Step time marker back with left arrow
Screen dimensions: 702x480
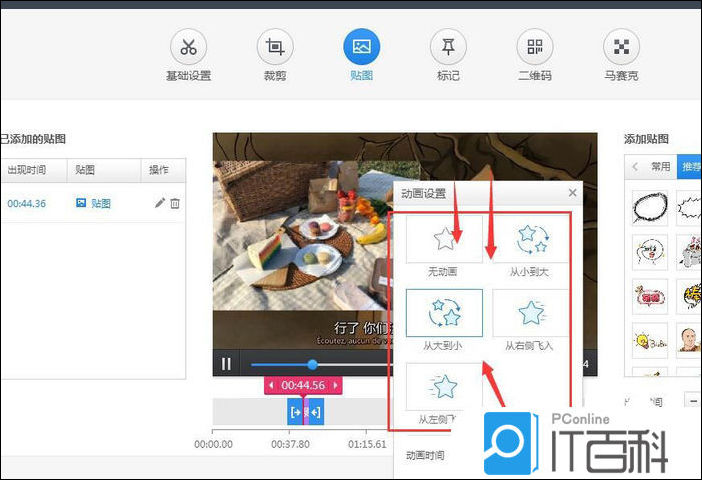[271, 385]
